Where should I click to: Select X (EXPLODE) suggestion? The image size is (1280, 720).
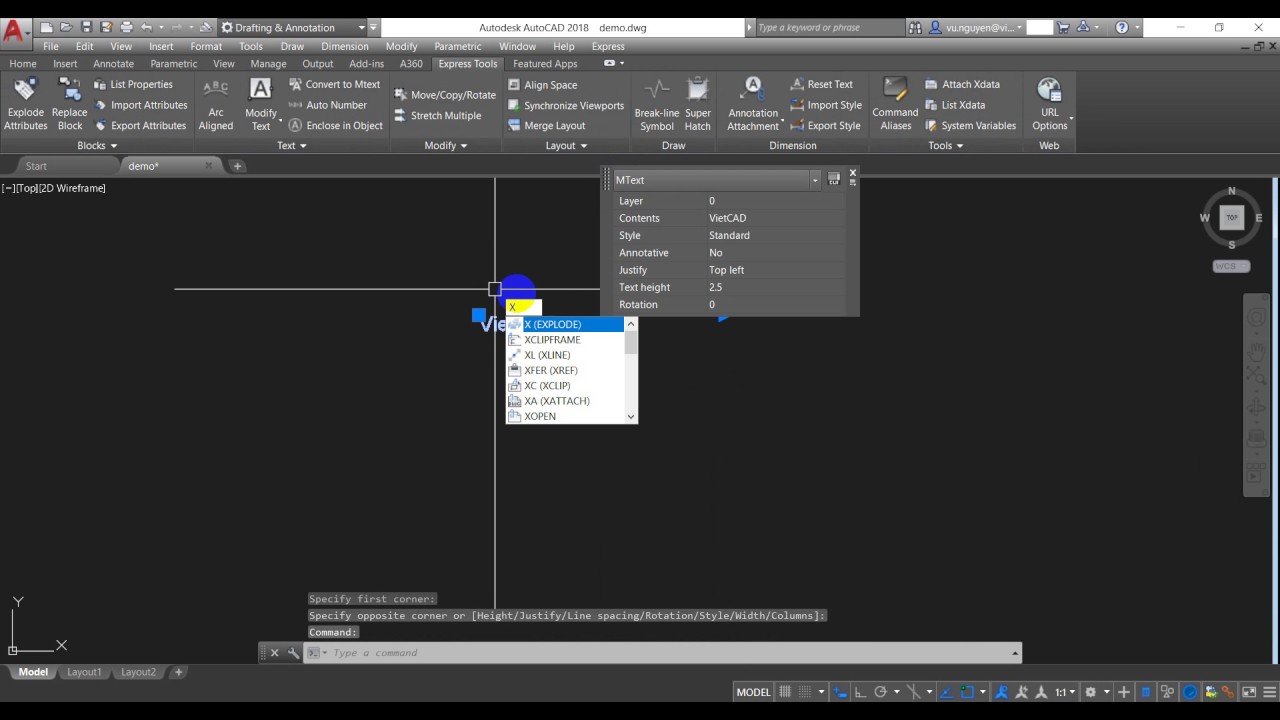coord(565,325)
